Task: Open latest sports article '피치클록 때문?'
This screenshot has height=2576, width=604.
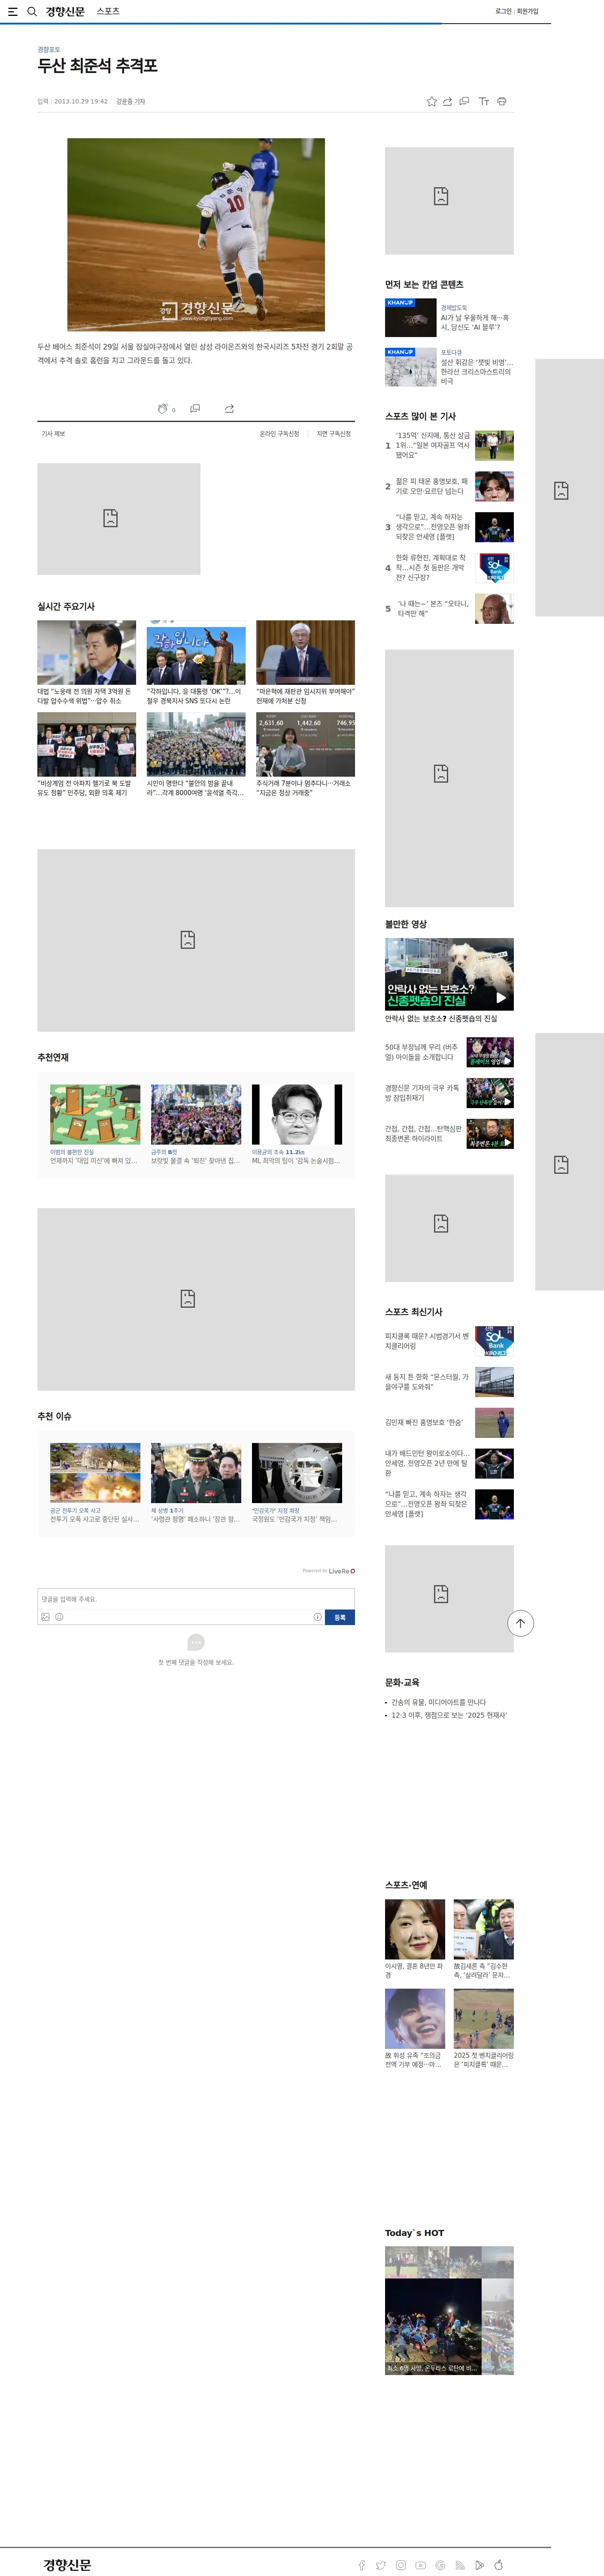Action: tap(449, 1341)
